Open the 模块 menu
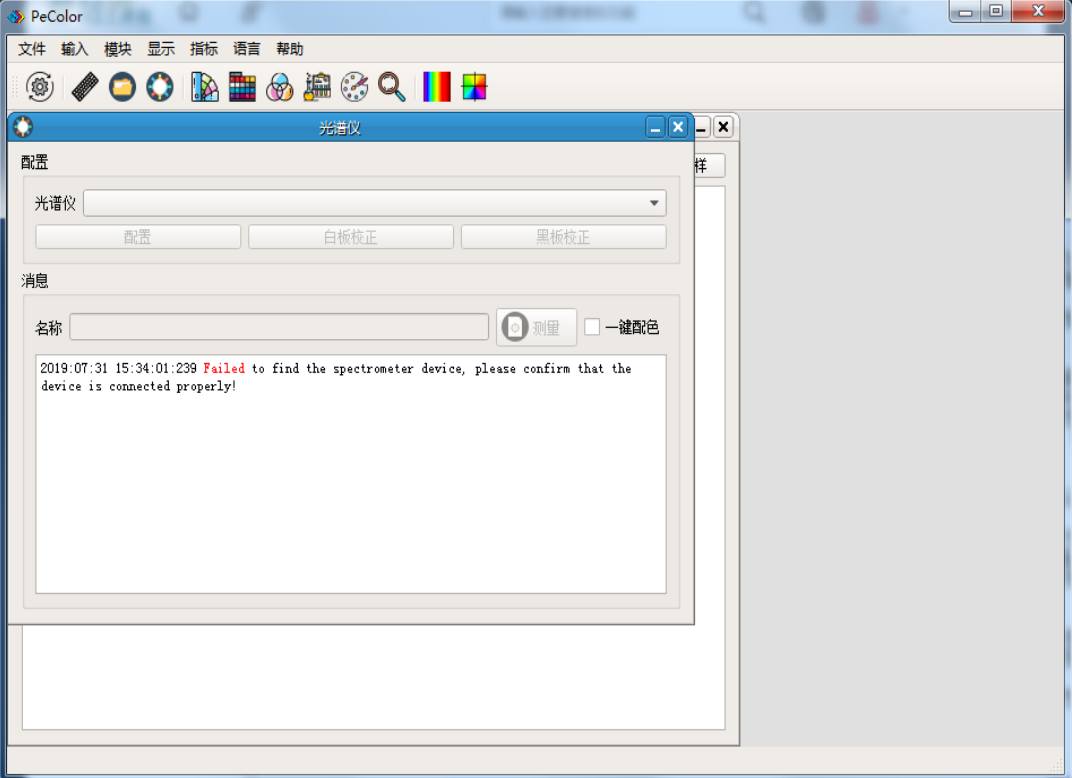This screenshot has width=1072, height=778. [118, 49]
